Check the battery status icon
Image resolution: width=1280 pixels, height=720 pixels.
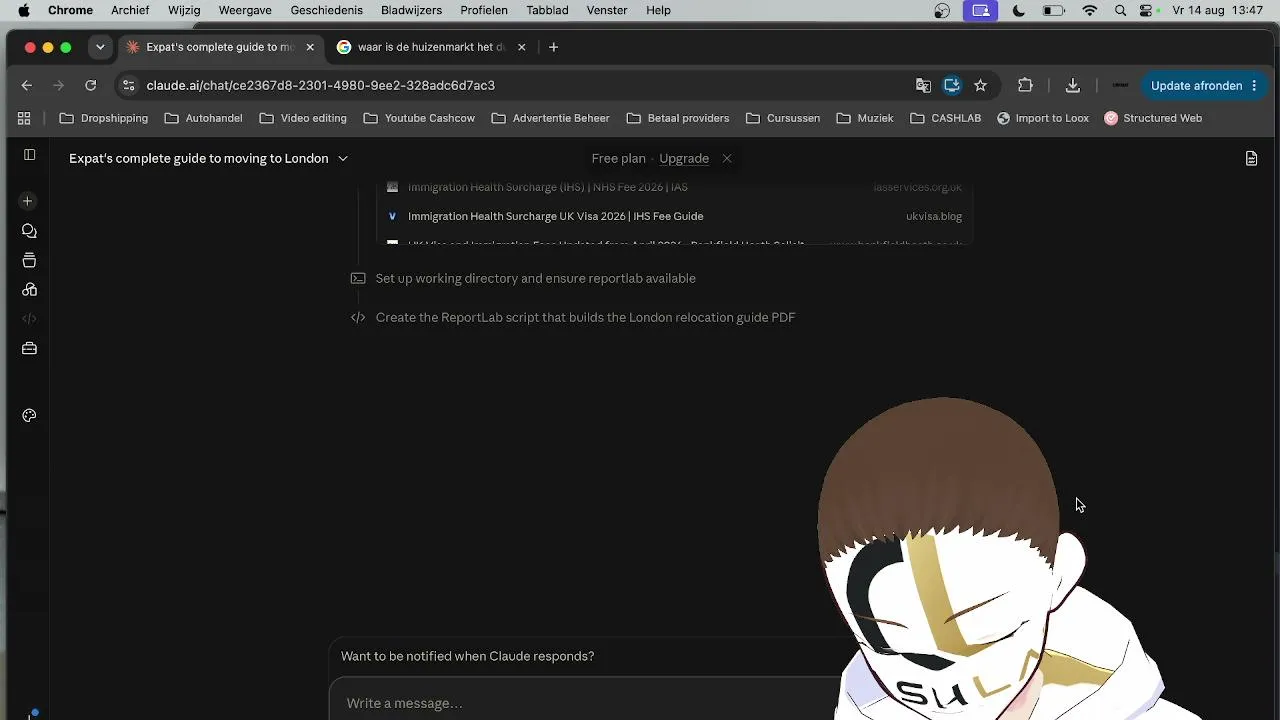(x=1054, y=10)
